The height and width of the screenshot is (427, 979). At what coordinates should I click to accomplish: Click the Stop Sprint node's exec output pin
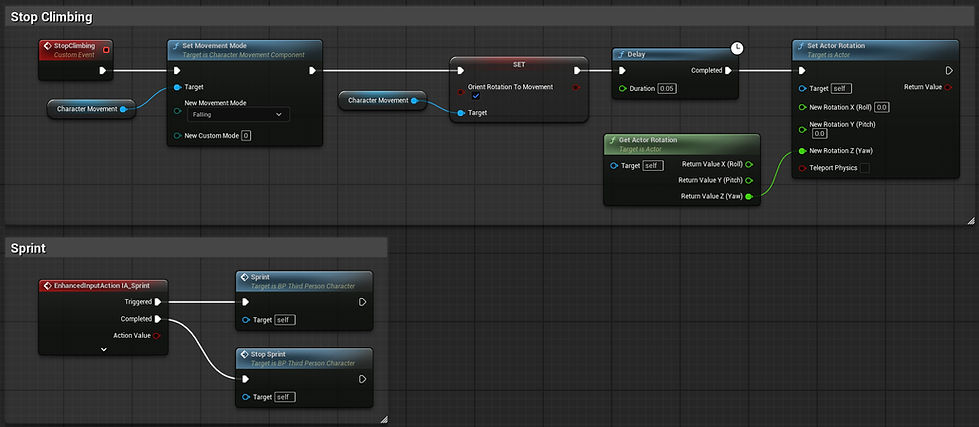(363, 379)
